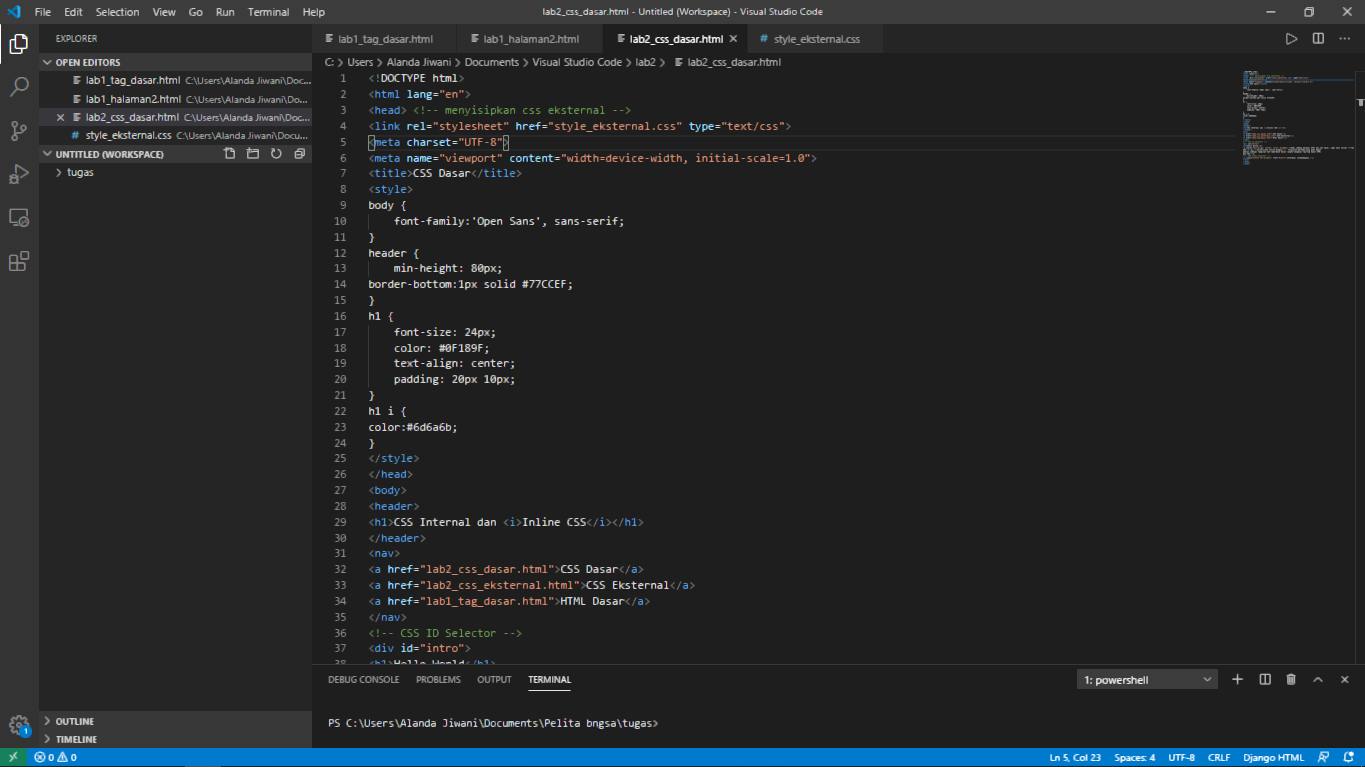Open the Explorer view in activity bar
This screenshot has width=1365, height=767.
tap(19, 43)
